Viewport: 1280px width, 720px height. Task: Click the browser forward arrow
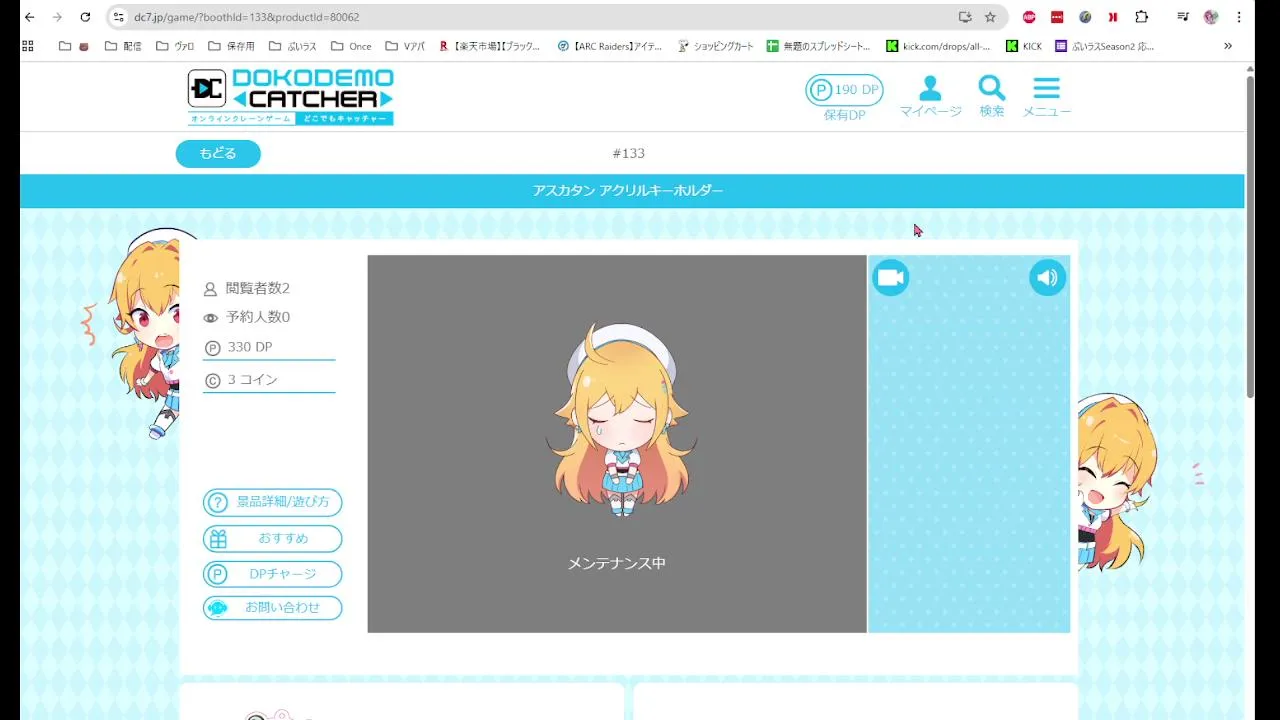click(57, 17)
